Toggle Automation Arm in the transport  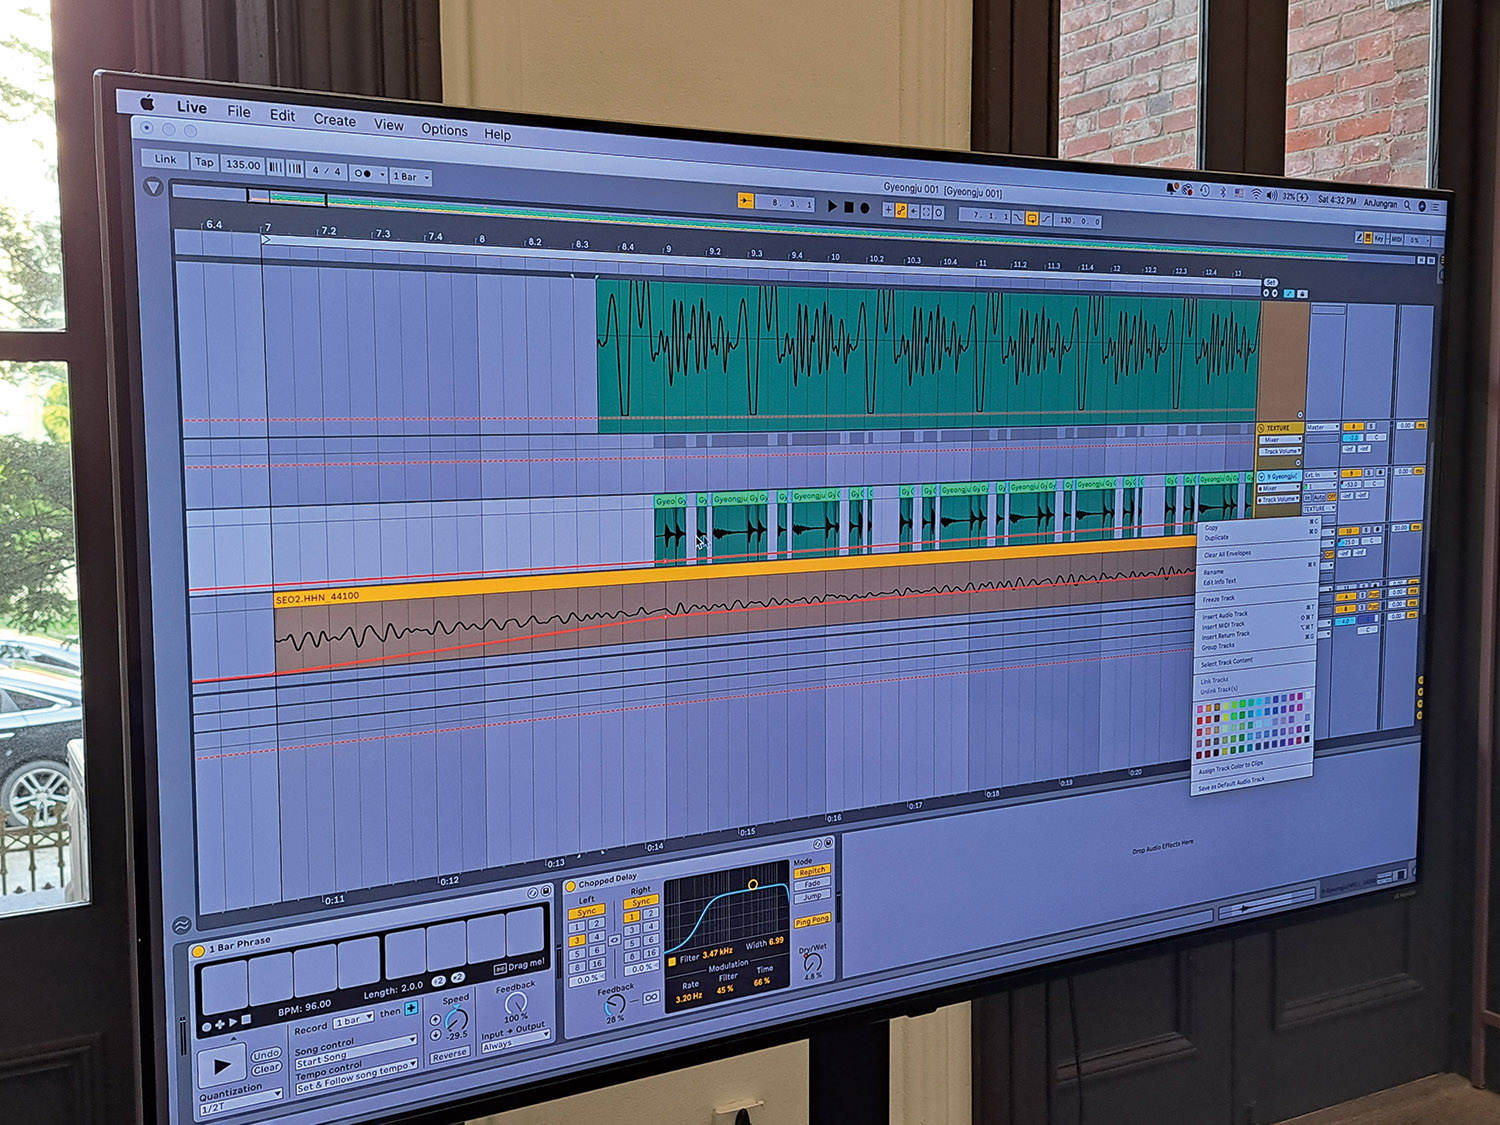(x=901, y=210)
